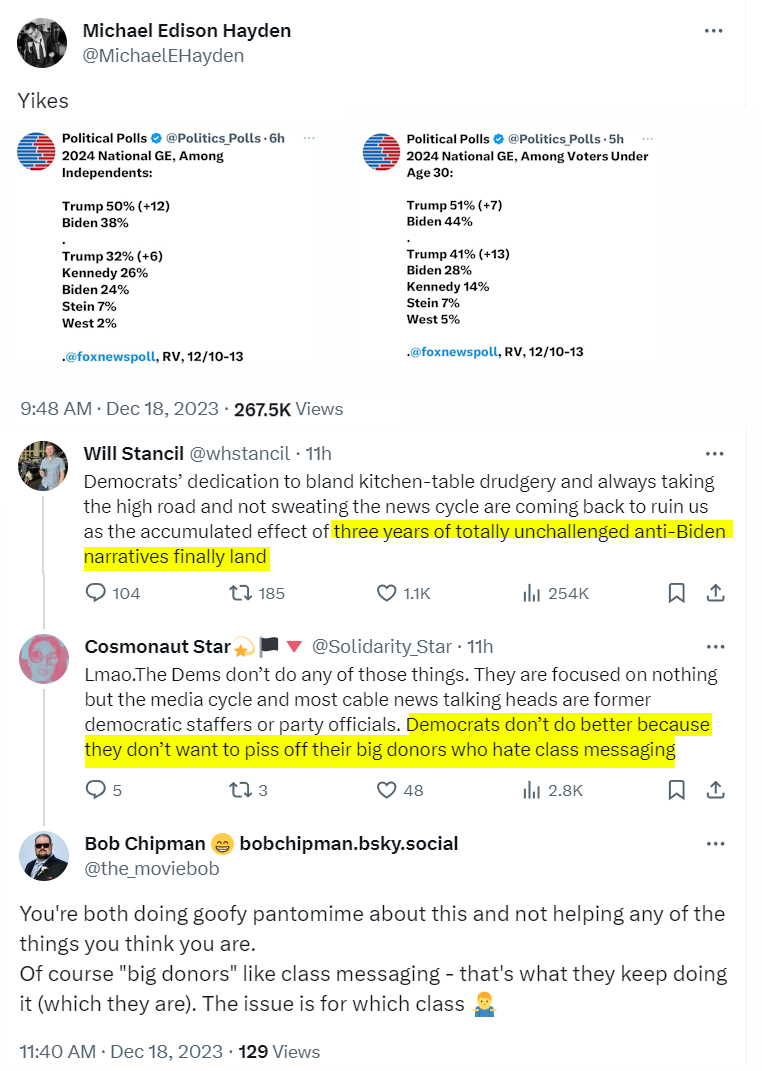This screenshot has width=762, height=1071.
Task: Open Michael Edison Hayden's profile name
Action: coord(187,31)
